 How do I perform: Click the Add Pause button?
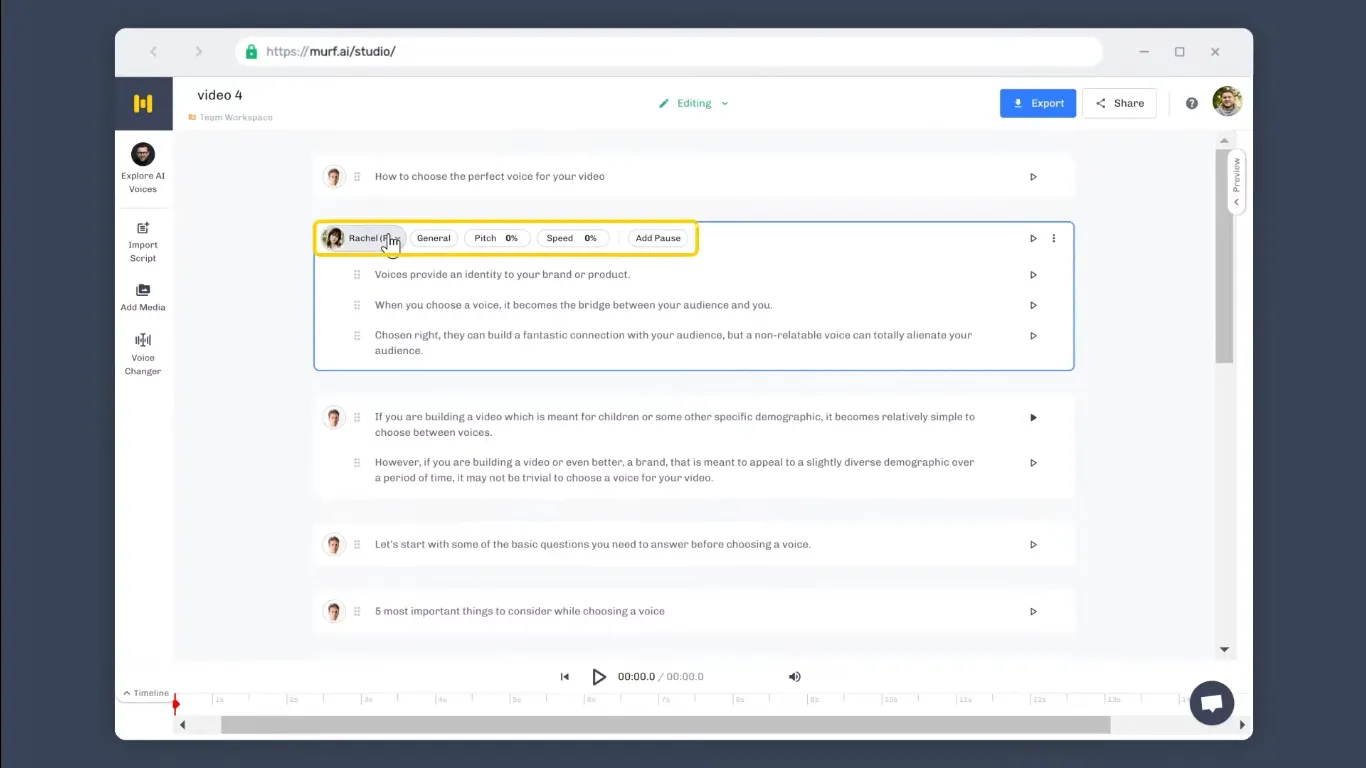coord(658,238)
